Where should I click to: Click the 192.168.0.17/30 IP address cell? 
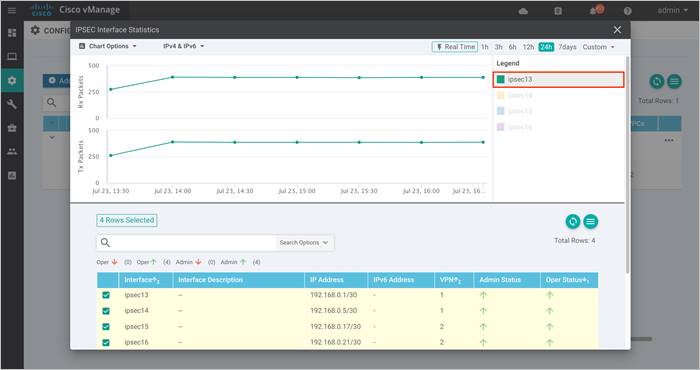tap(335, 327)
